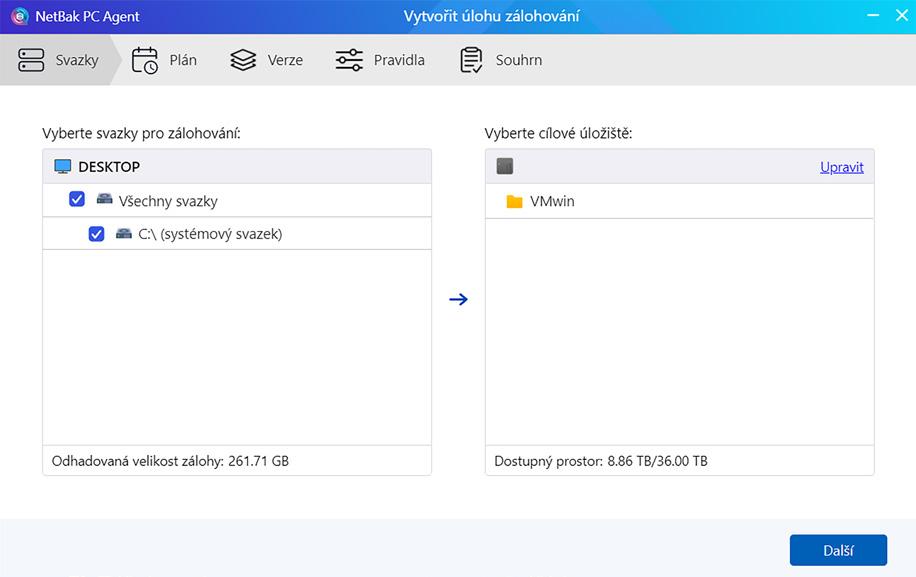Open the Verze tab
Screen dimensions: 916x577
coord(284,60)
